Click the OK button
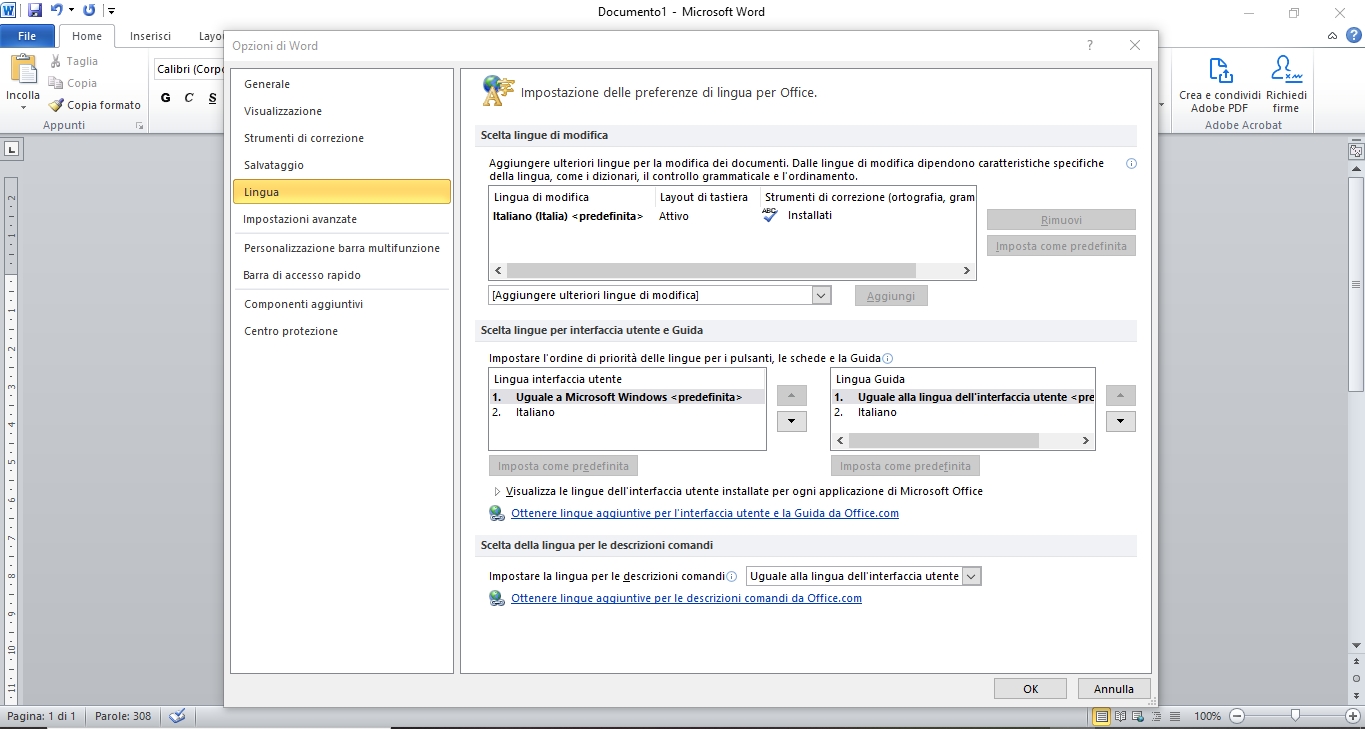Screen dimensions: 1365x729 point(1030,689)
